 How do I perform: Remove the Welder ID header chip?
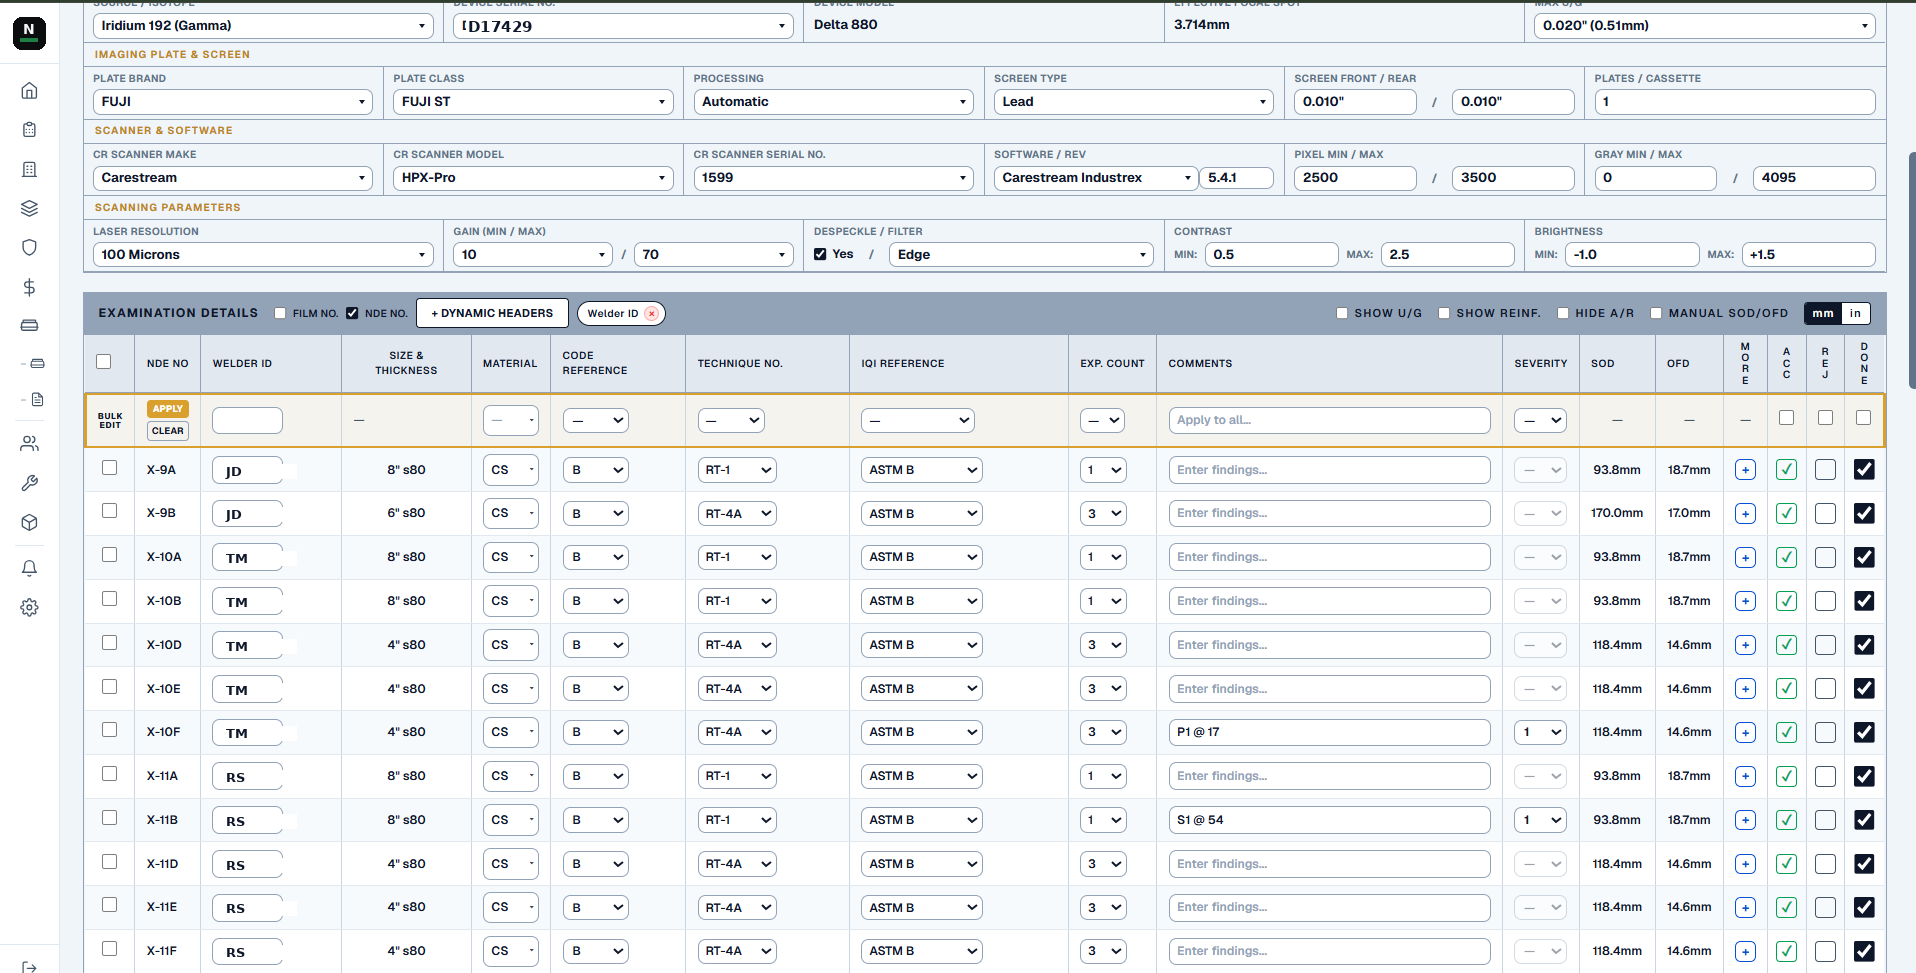click(x=651, y=314)
